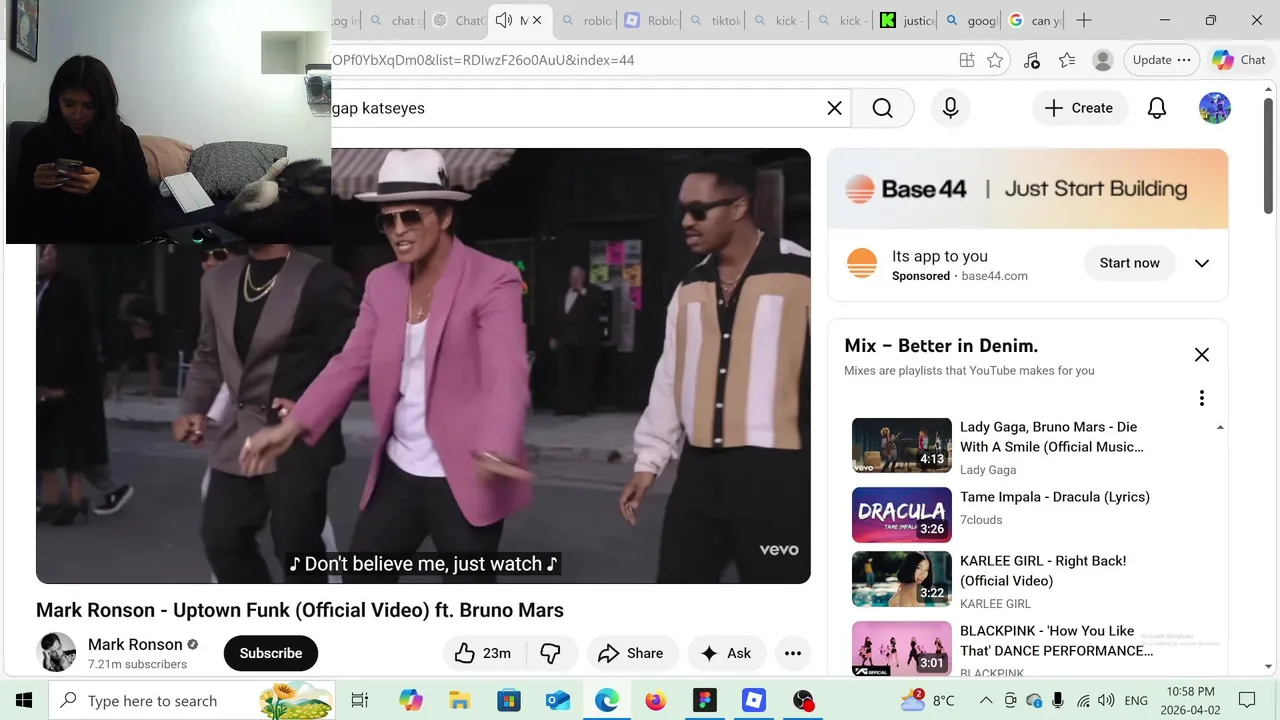Click the browser address bar URL
The height and width of the screenshot is (720, 1280).
pos(483,60)
